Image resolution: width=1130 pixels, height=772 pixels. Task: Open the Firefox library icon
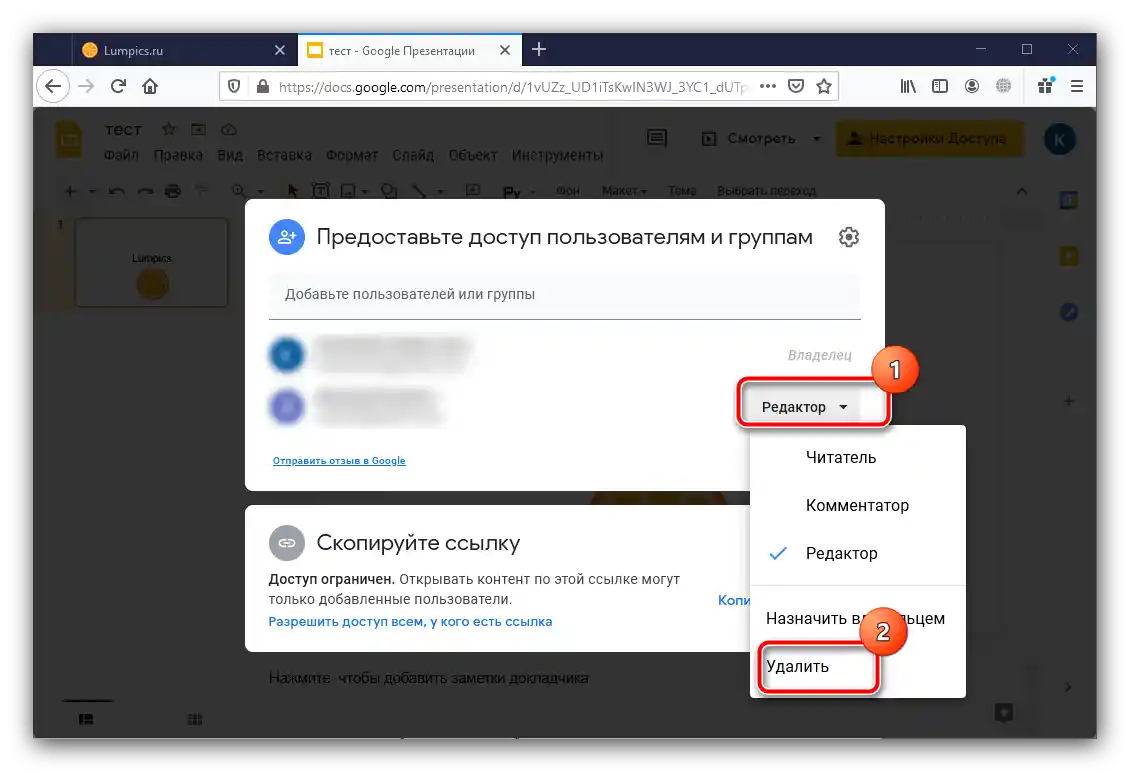908,86
